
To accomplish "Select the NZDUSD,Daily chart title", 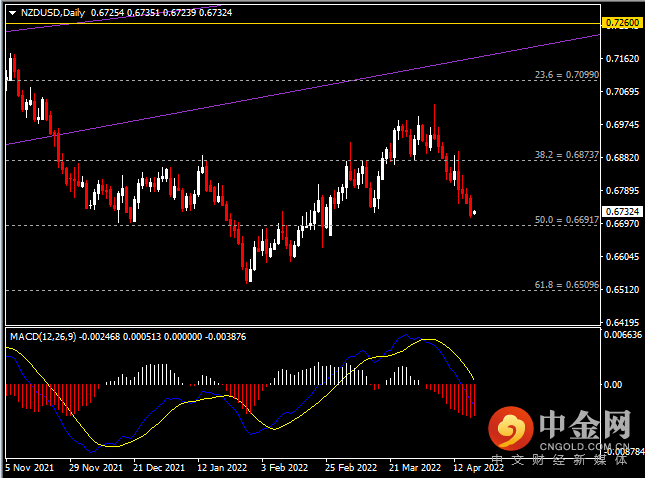I will pos(53,13).
